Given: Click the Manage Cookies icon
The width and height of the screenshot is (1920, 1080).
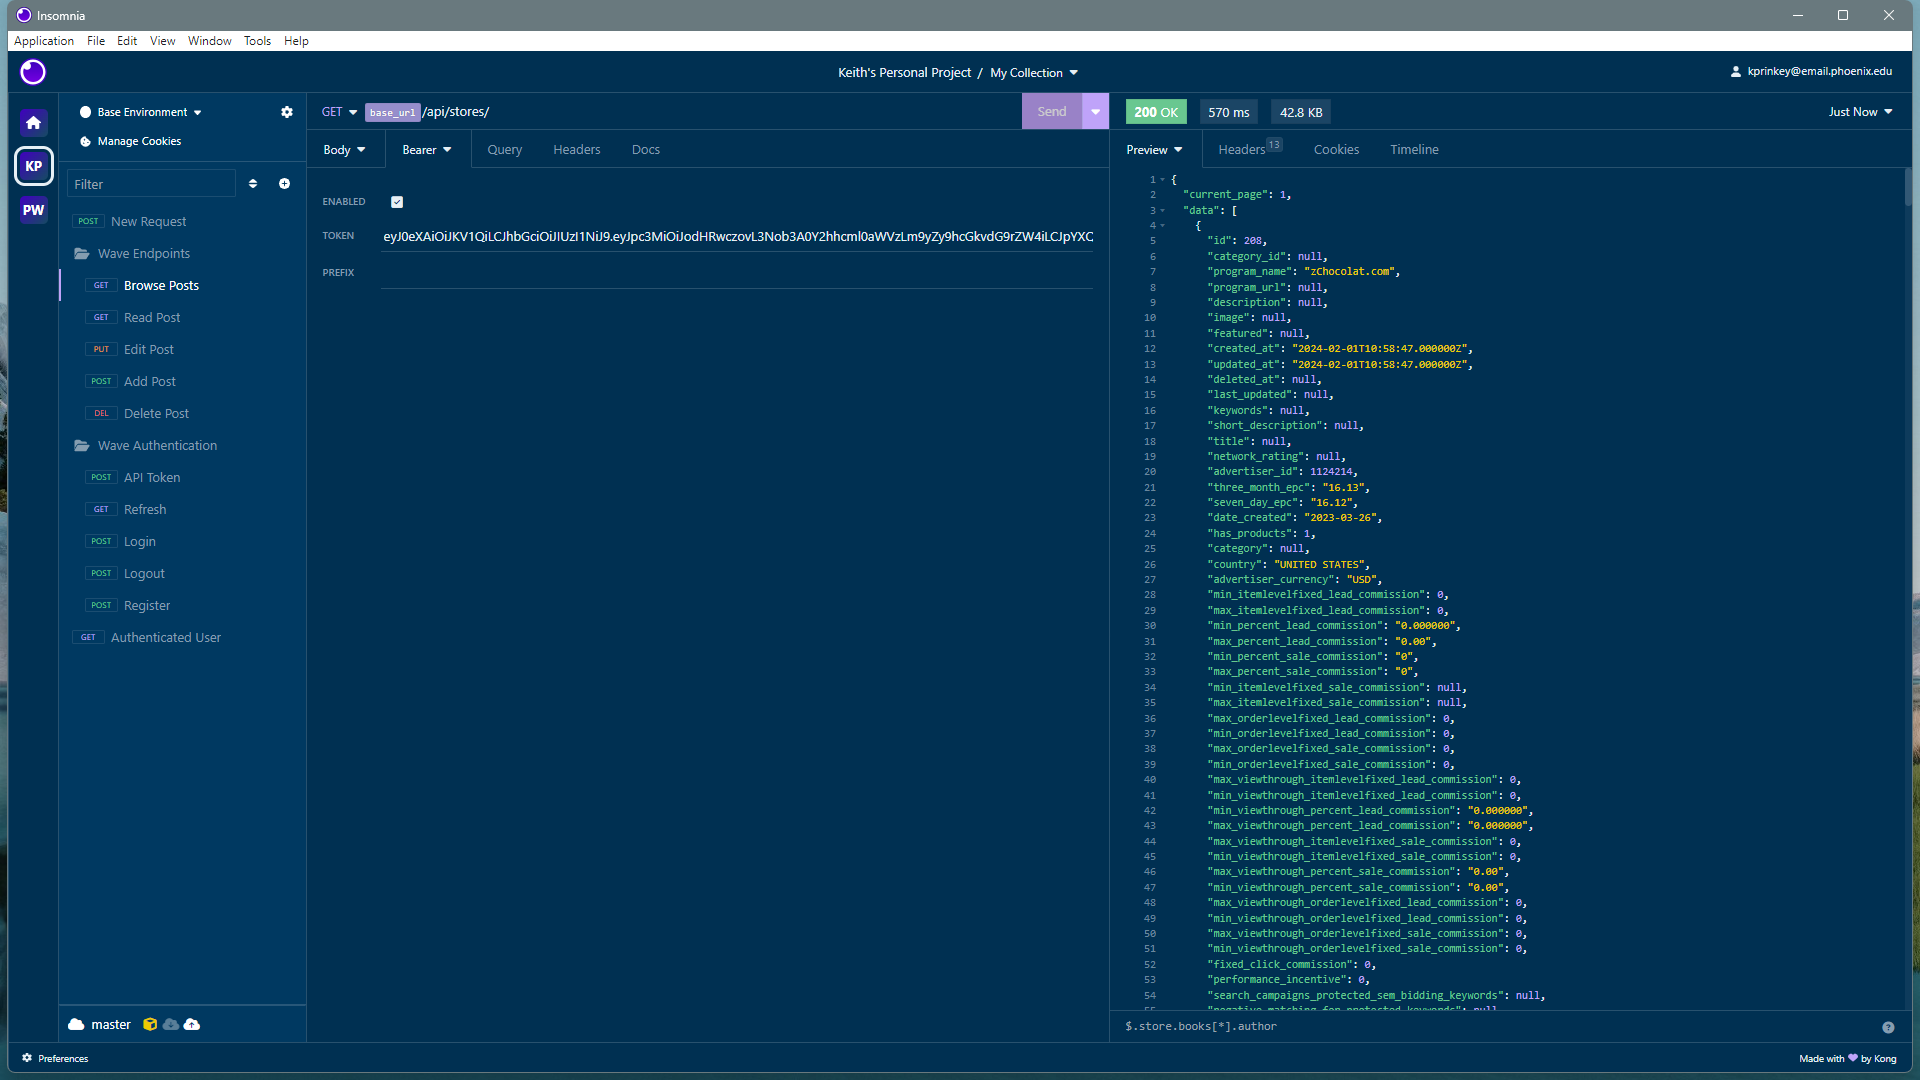Looking at the screenshot, I should pyautogui.click(x=85, y=142).
